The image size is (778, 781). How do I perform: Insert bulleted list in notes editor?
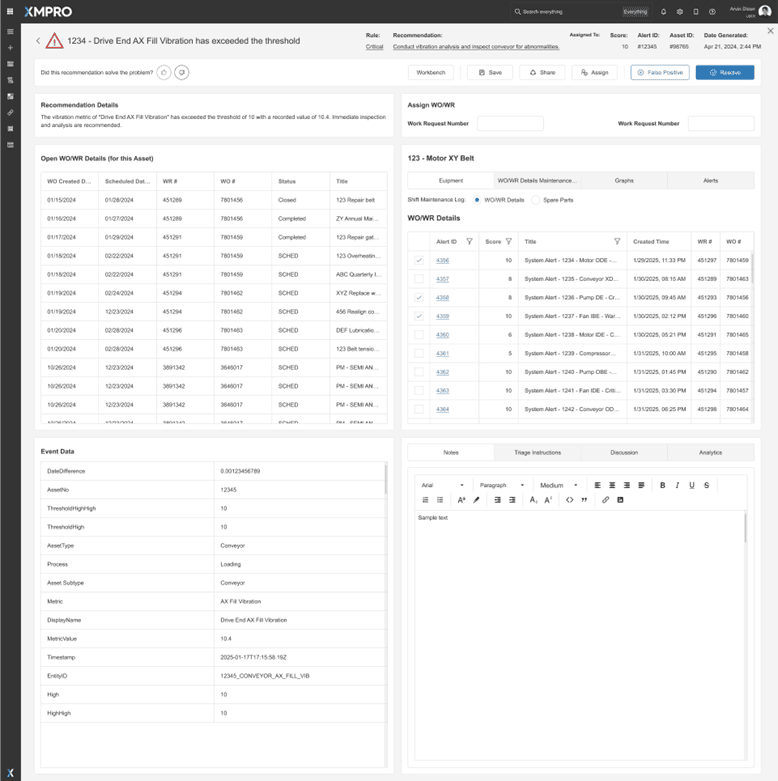point(440,500)
